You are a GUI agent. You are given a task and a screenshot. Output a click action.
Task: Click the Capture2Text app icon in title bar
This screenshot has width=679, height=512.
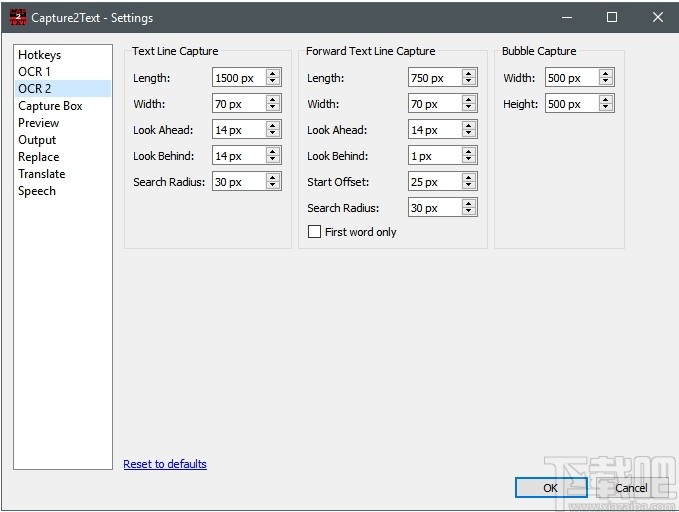[x=17, y=18]
